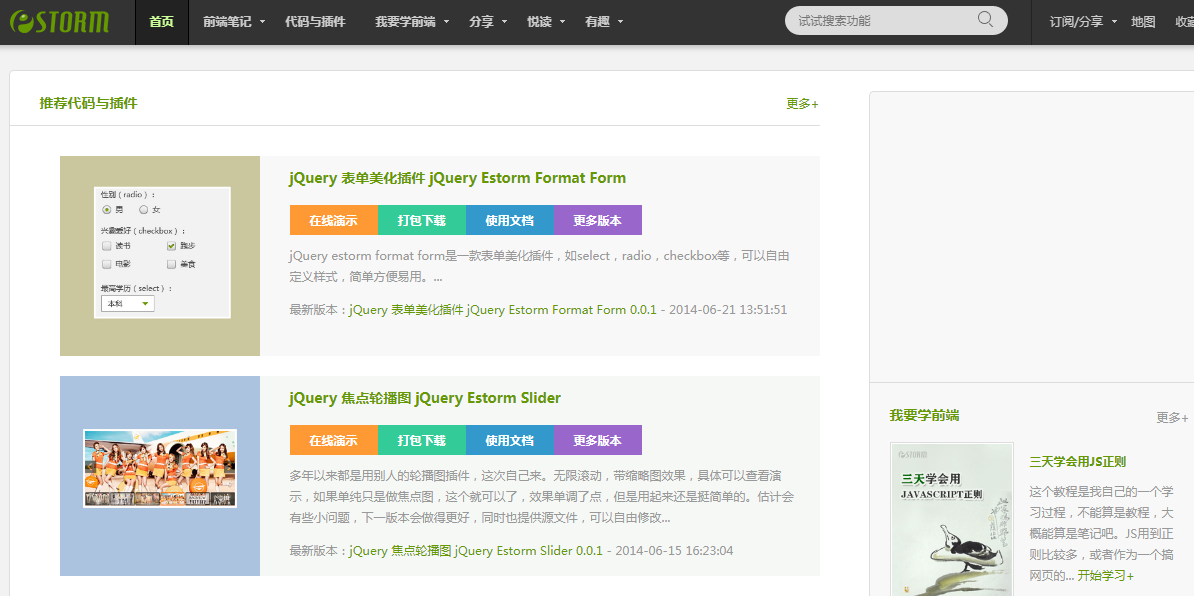Open the Estorm Slider plugin thumbnail

pos(160,476)
